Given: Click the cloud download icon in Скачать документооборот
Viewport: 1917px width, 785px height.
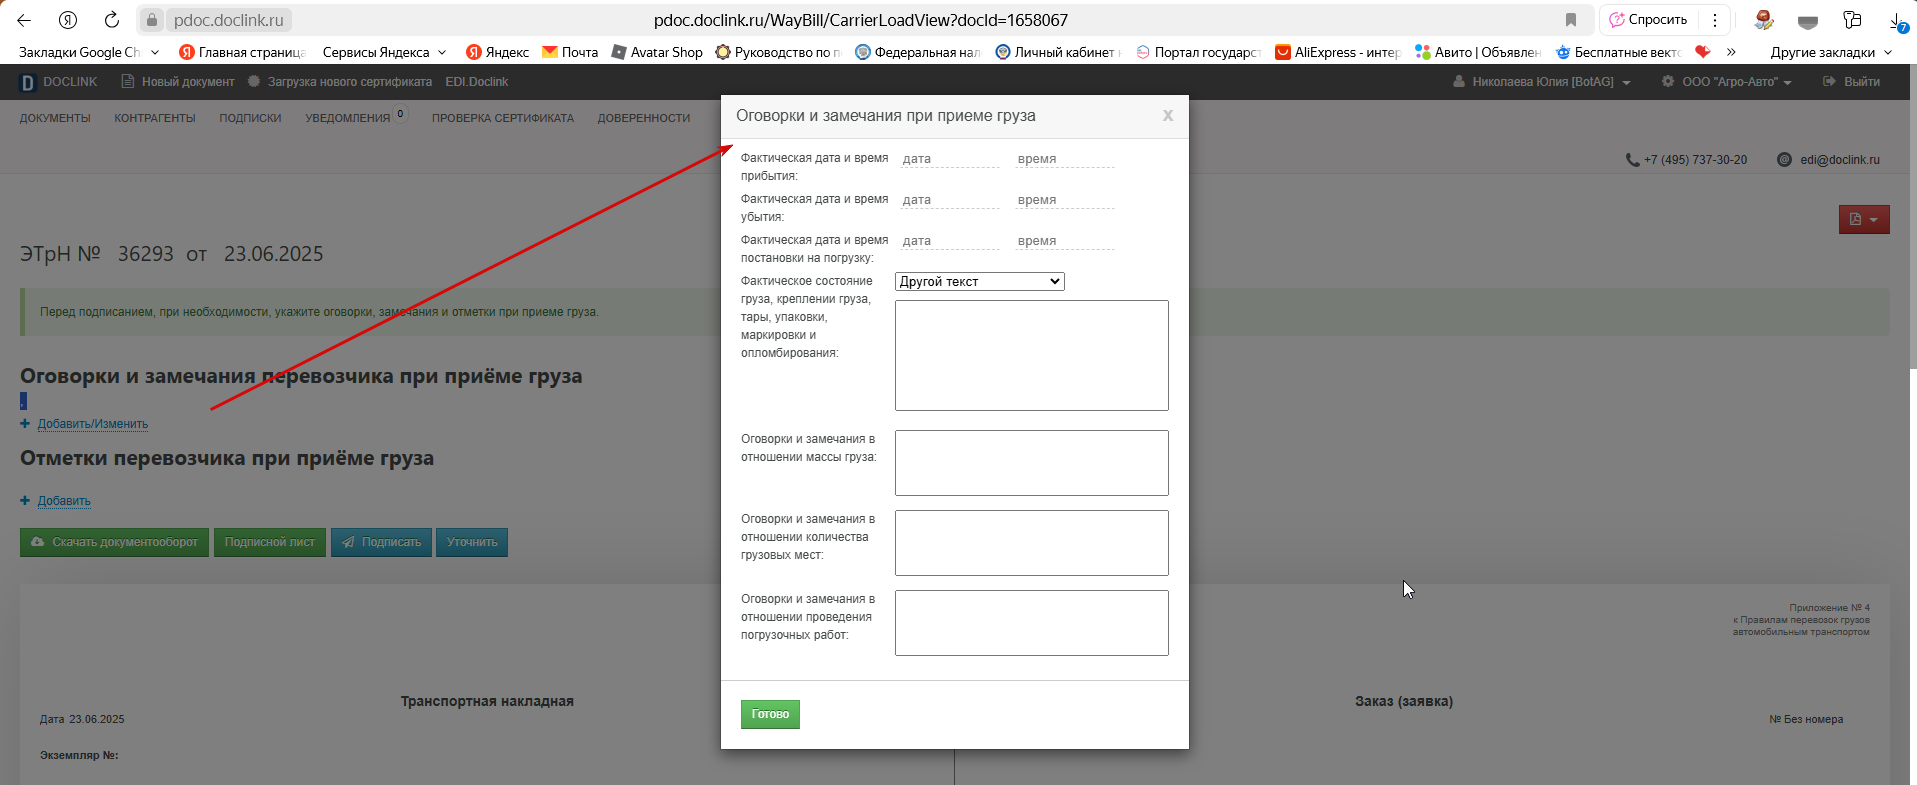Looking at the screenshot, I should tap(37, 542).
